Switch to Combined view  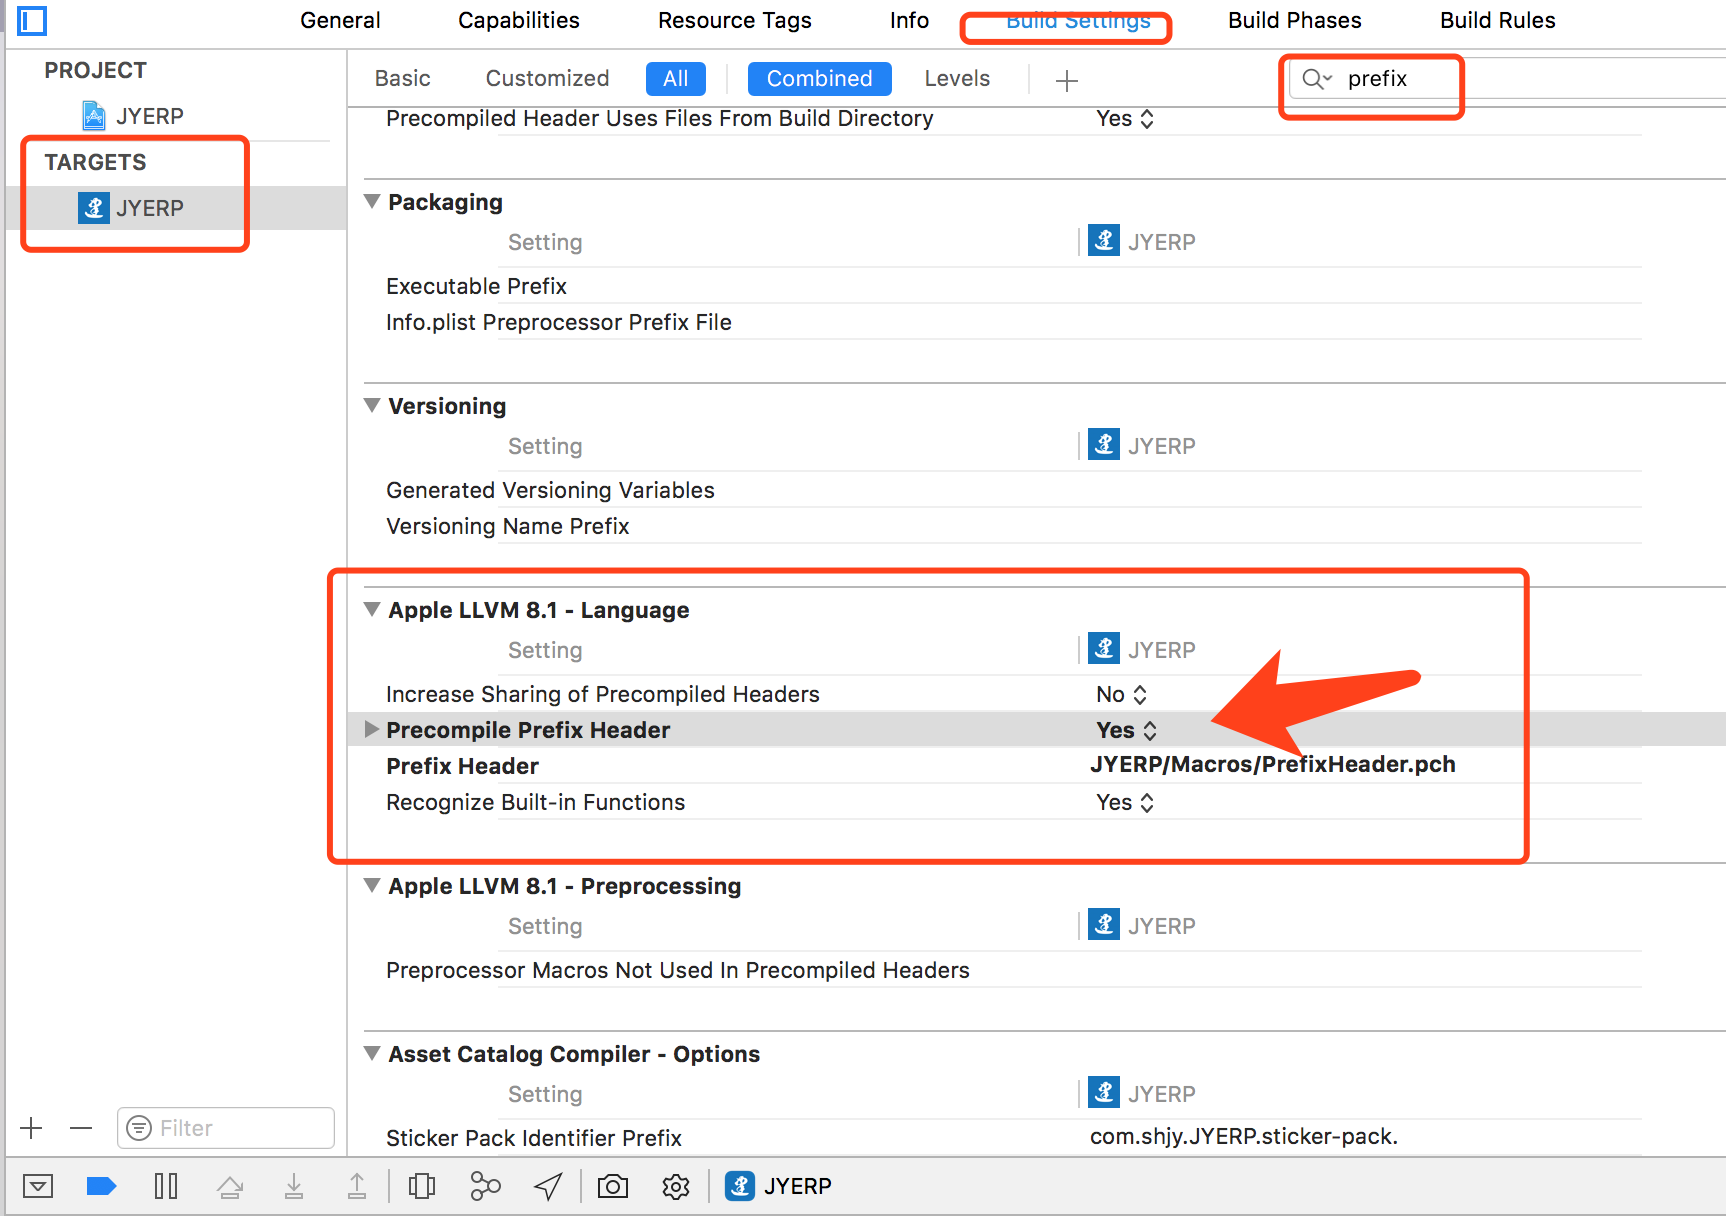click(820, 79)
